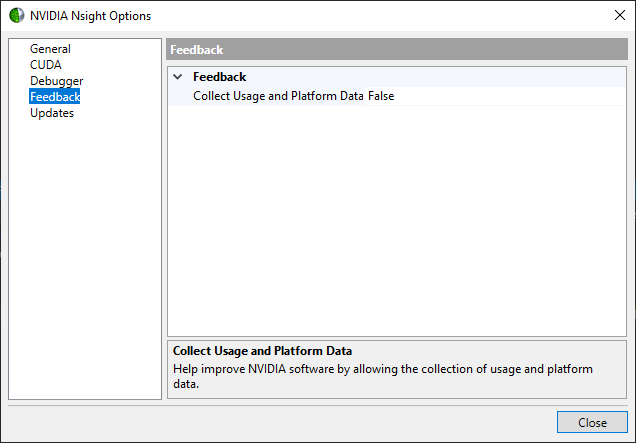Viewport: 636px width, 443px height.
Task: Close the dialog with the X button
Action: pyautogui.click(x=619, y=15)
